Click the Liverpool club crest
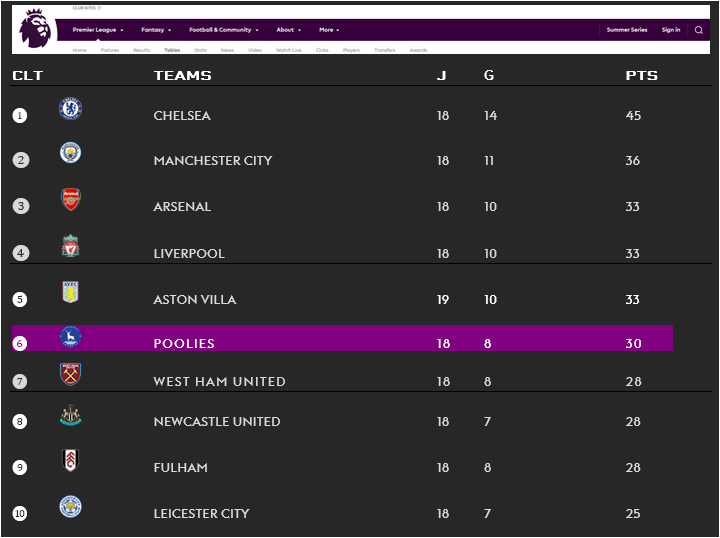 [70, 246]
